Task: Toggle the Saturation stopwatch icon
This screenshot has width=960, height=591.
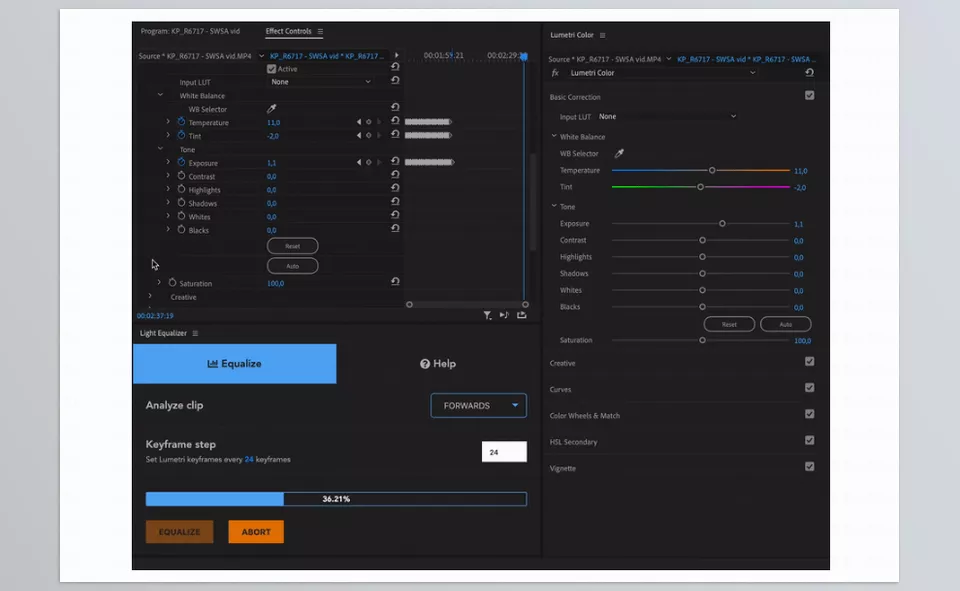Action: point(172,283)
